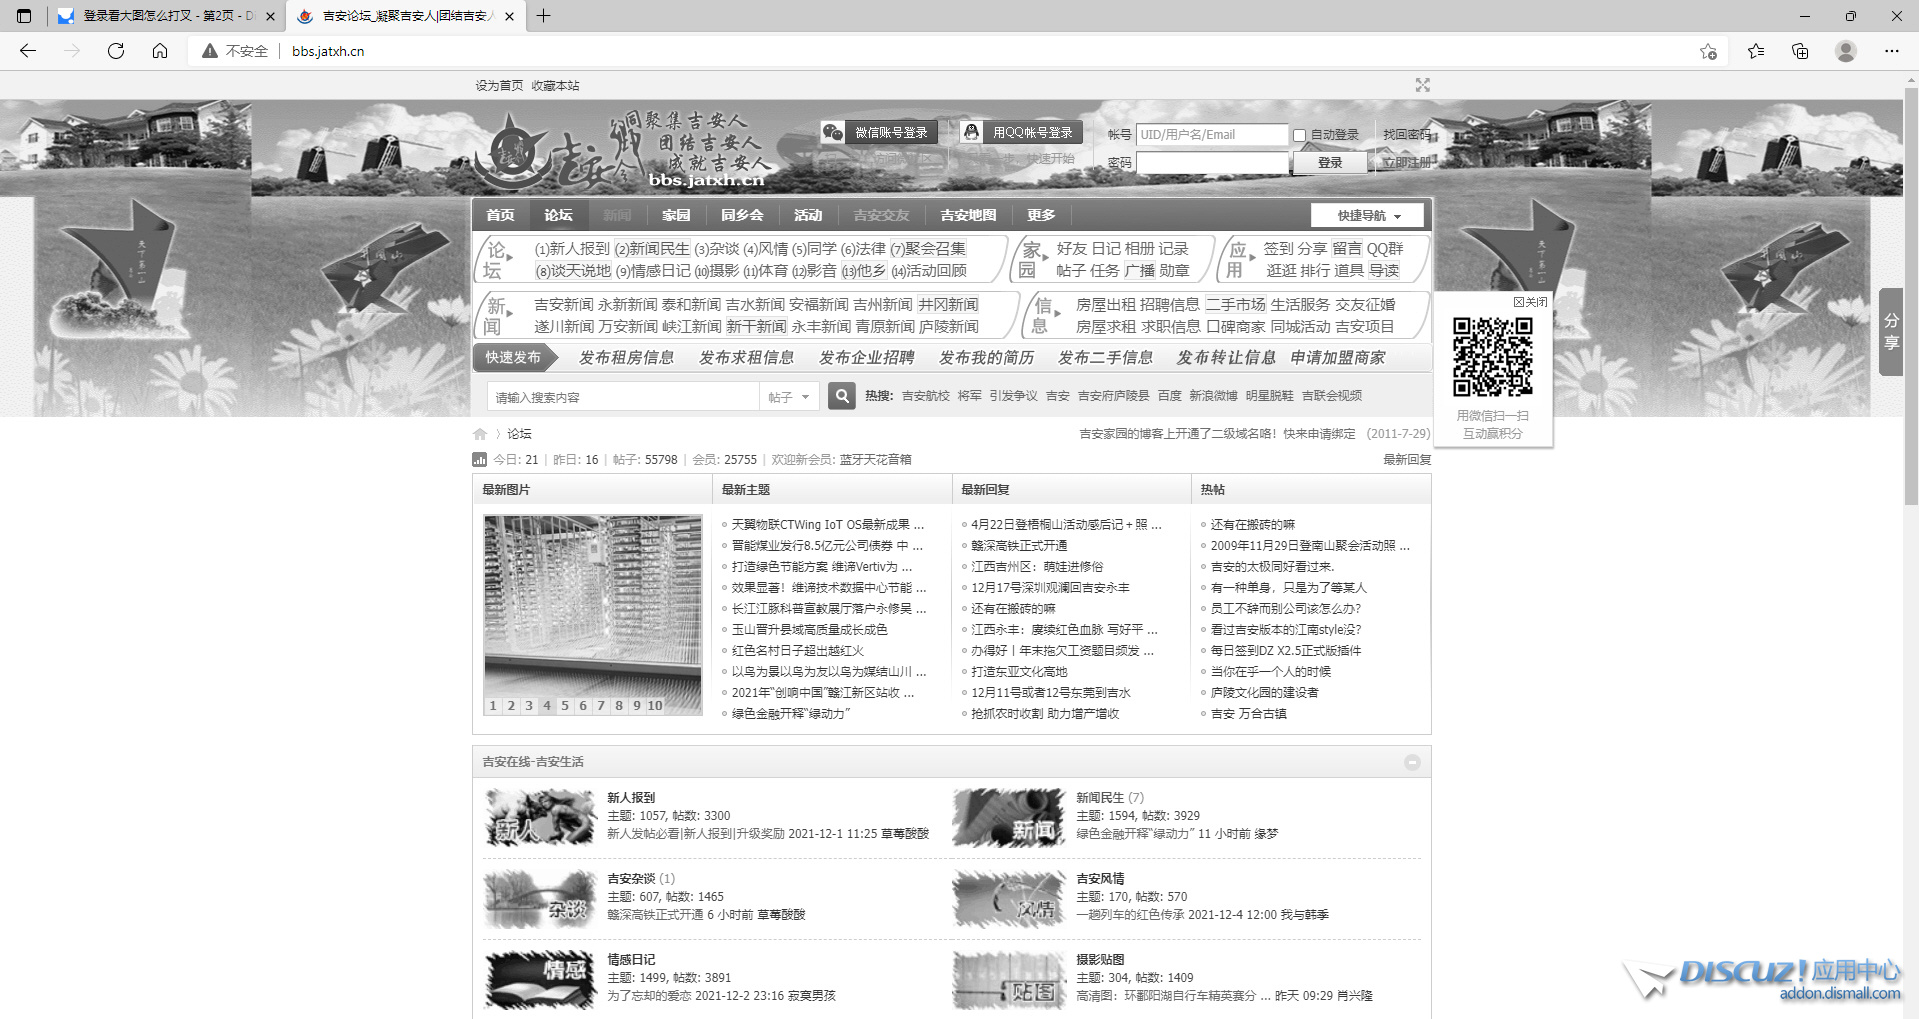Open the 更多 nav item
This screenshot has width=1919, height=1019.
click(x=1041, y=215)
